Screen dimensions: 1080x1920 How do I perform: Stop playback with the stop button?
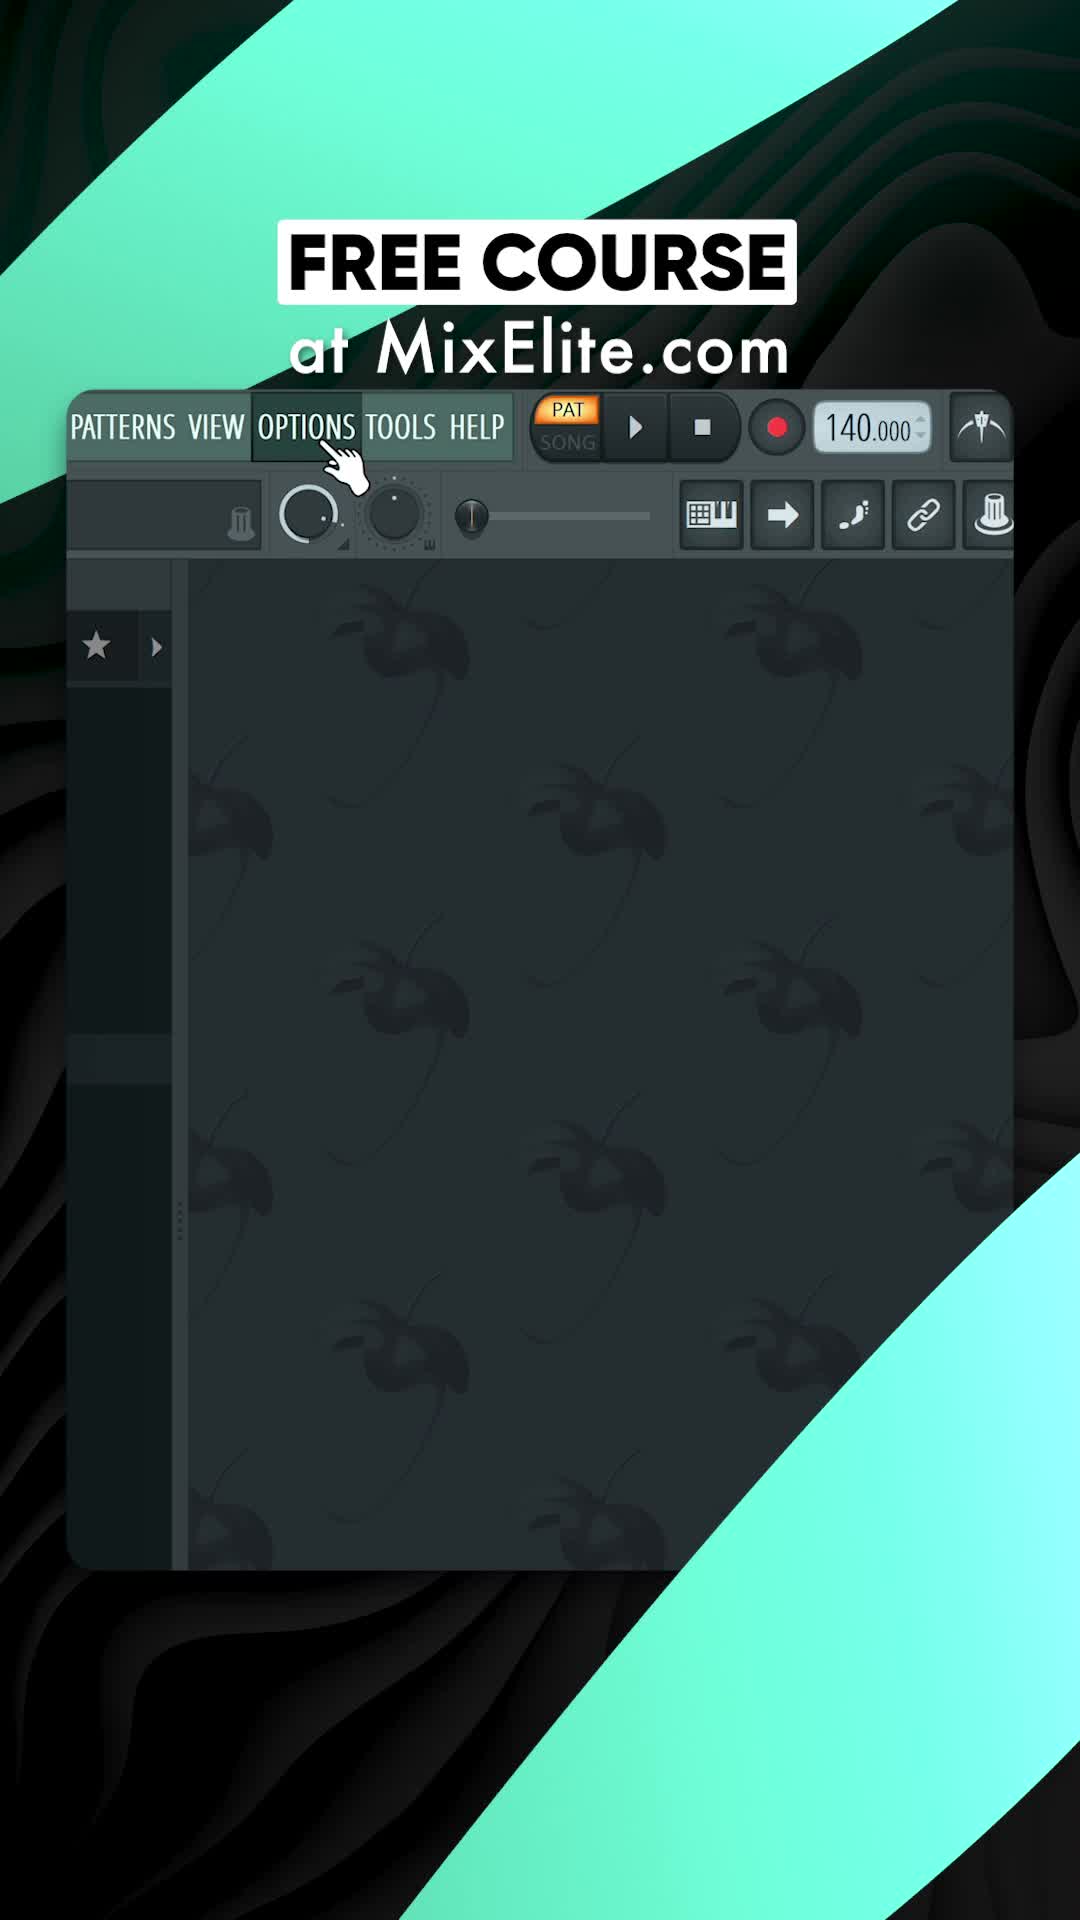(x=702, y=428)
